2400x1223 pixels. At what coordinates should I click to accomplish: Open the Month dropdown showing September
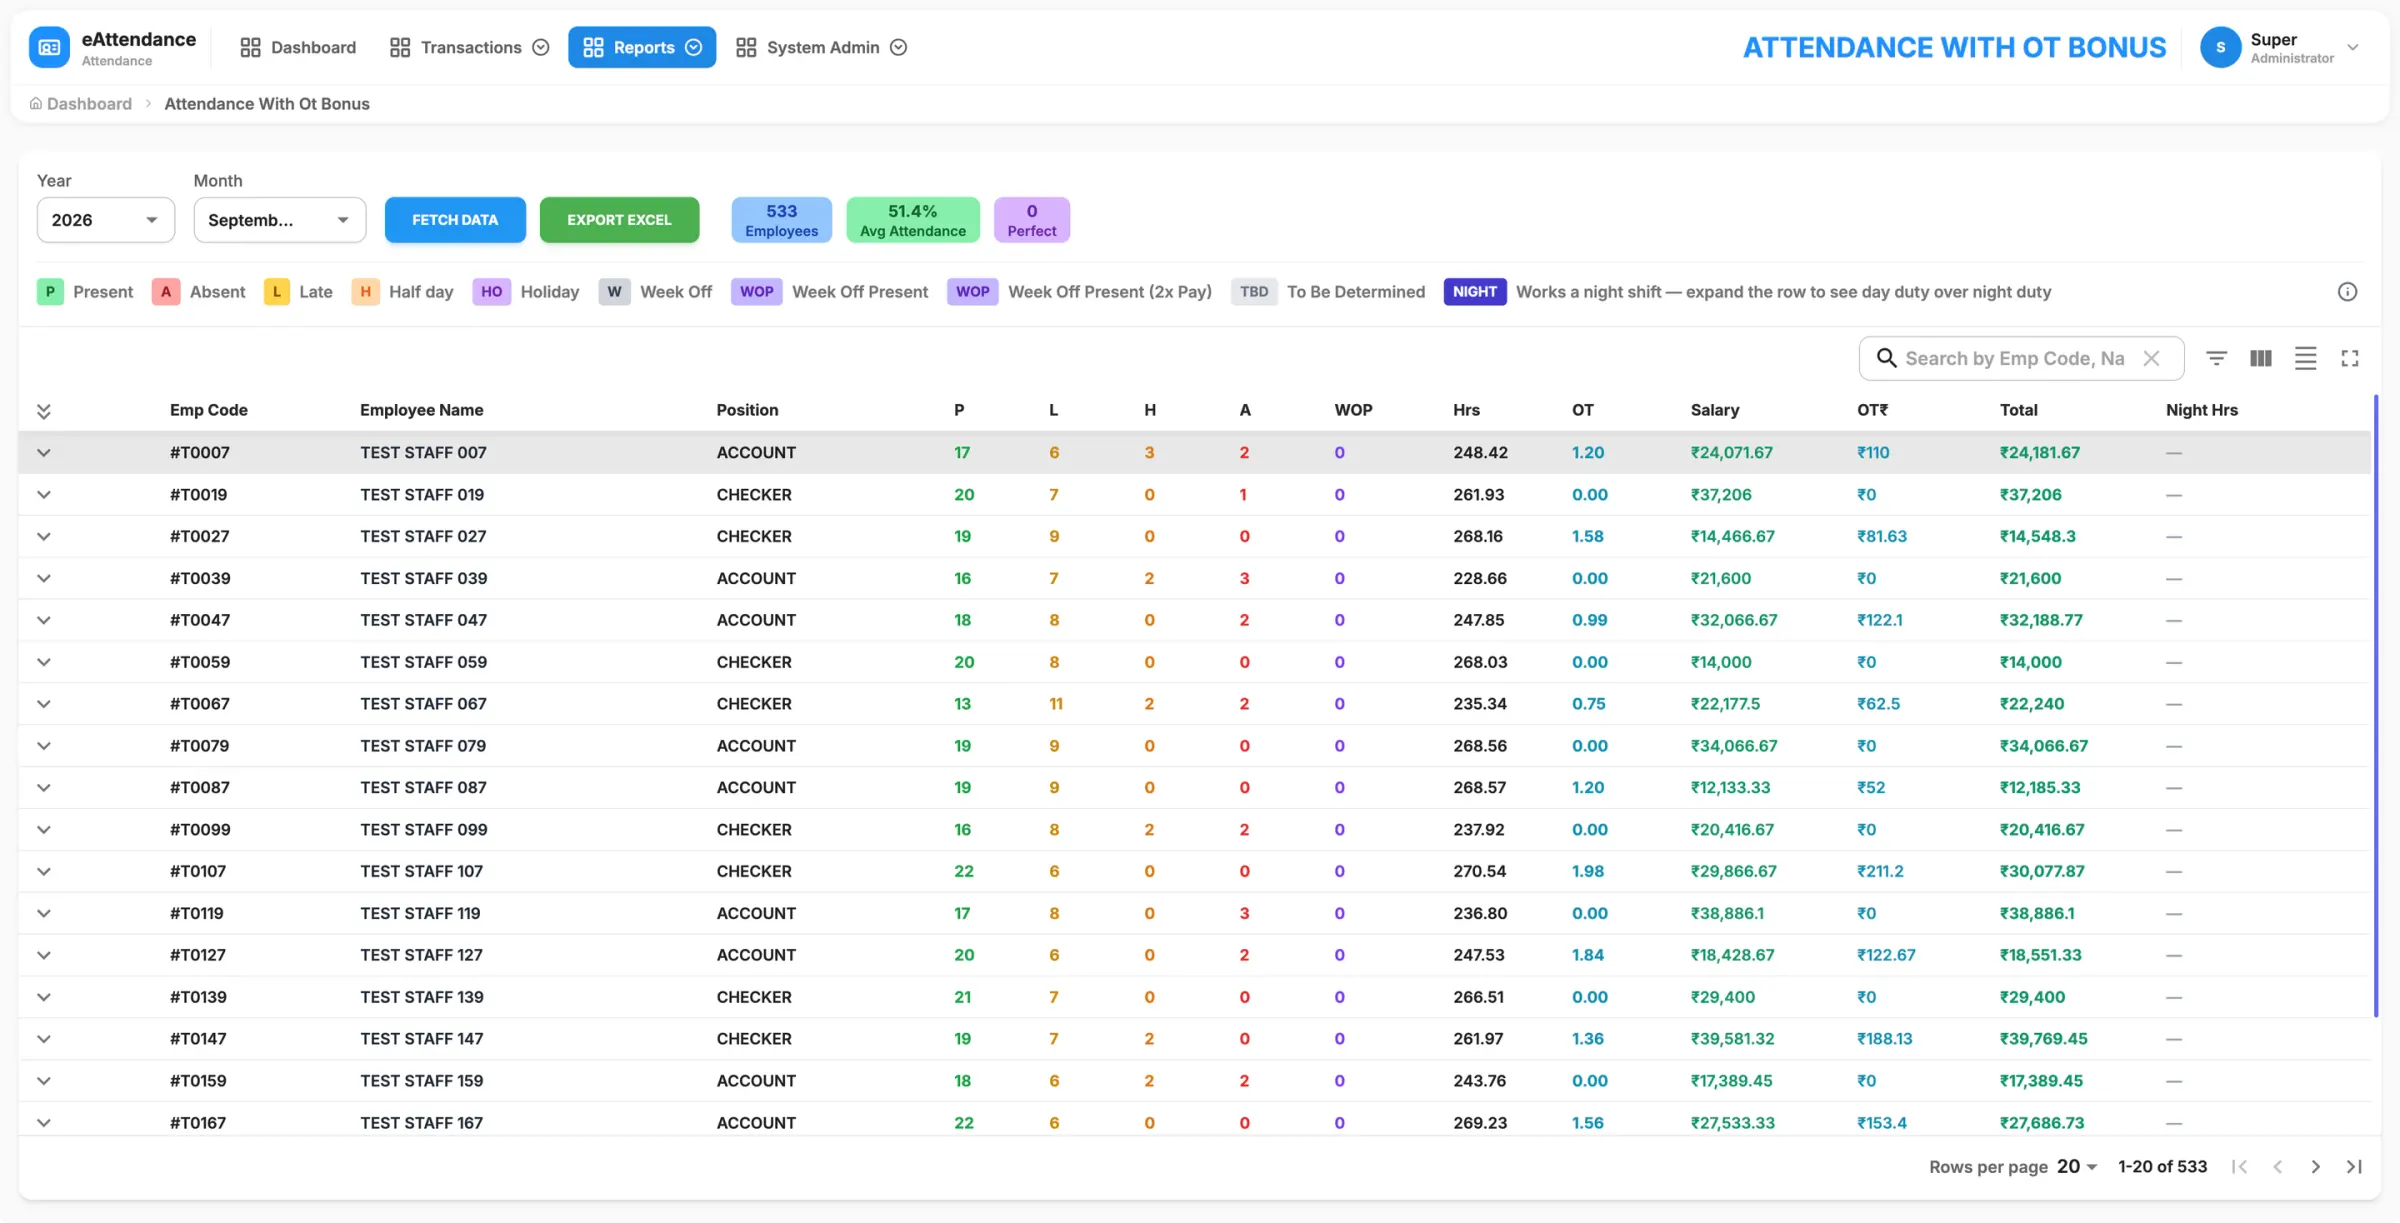279,220
